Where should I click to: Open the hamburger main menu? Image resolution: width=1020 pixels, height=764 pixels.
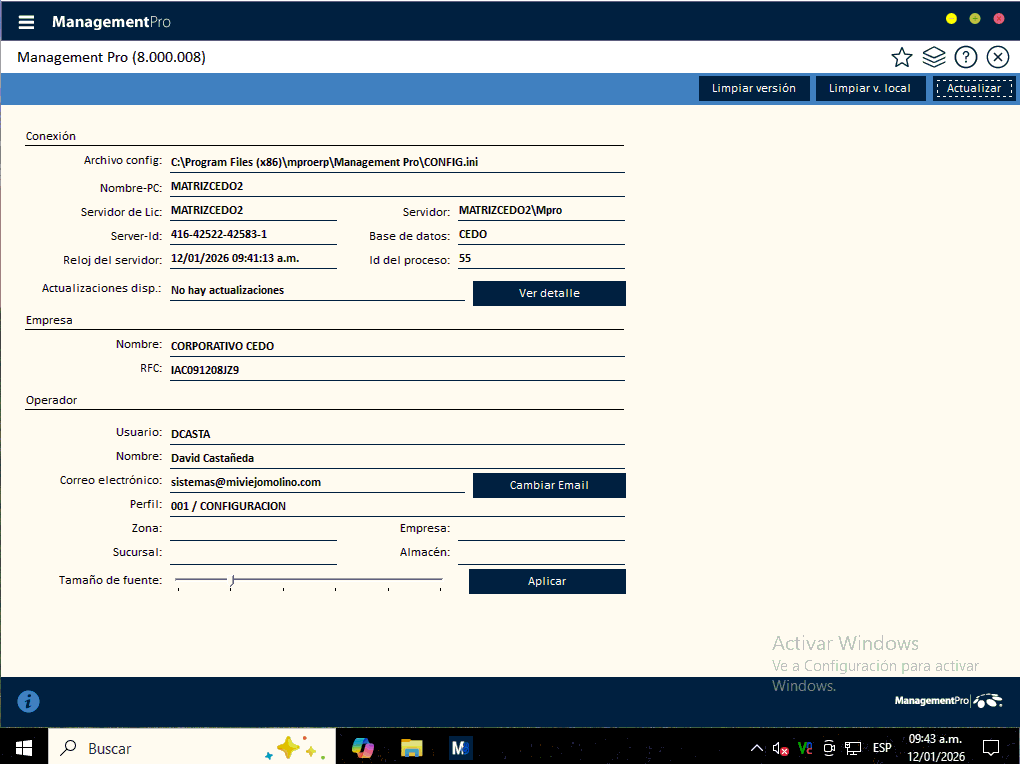[27, 22]
